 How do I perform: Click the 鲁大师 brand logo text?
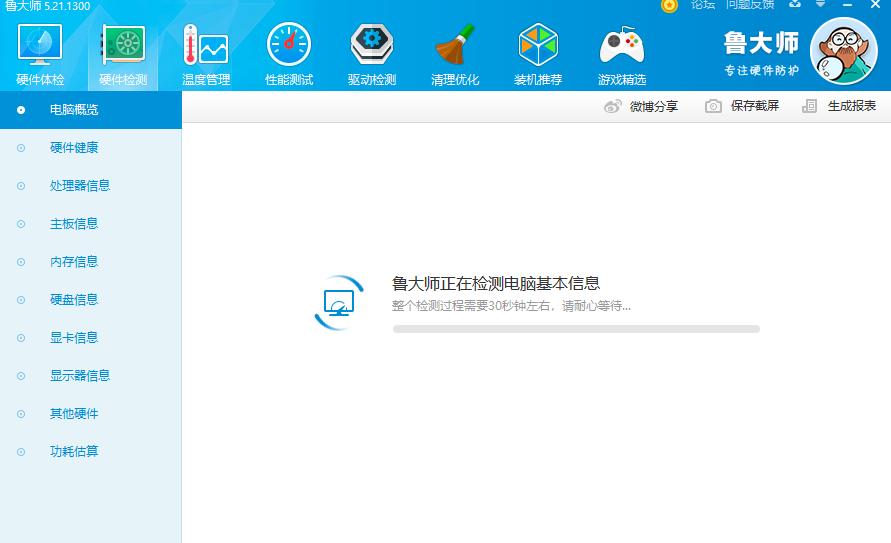(x=761, y=43)
